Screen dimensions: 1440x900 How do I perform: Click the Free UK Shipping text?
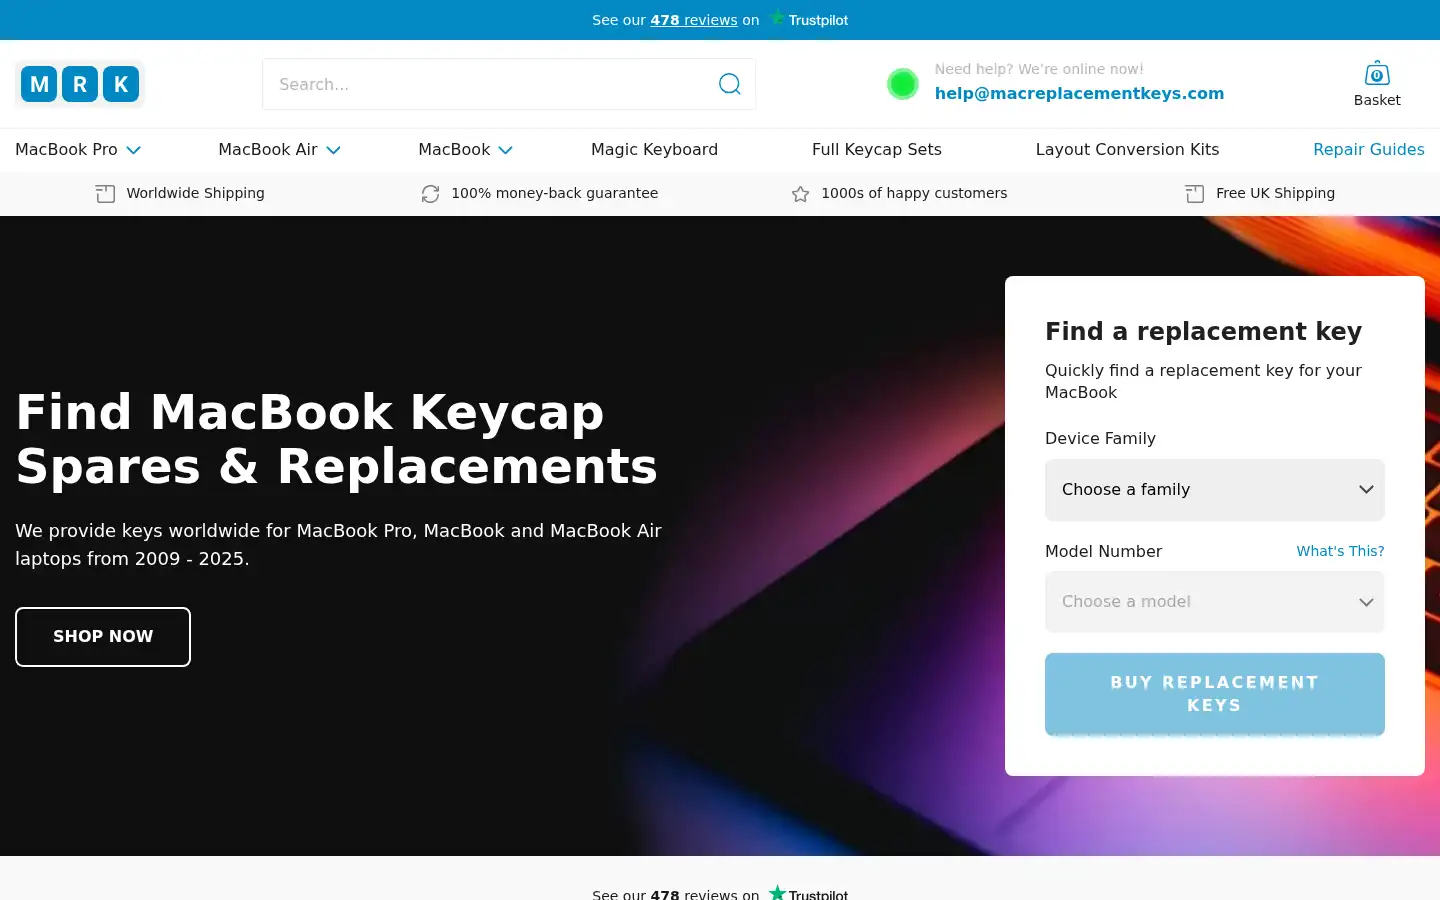tap(1275, 193)
